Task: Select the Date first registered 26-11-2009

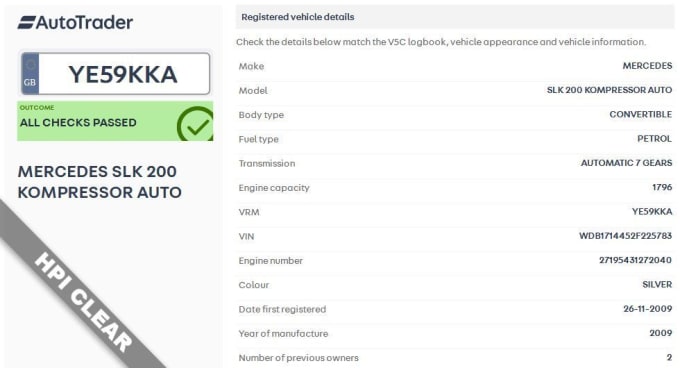Action: (647, 309)
